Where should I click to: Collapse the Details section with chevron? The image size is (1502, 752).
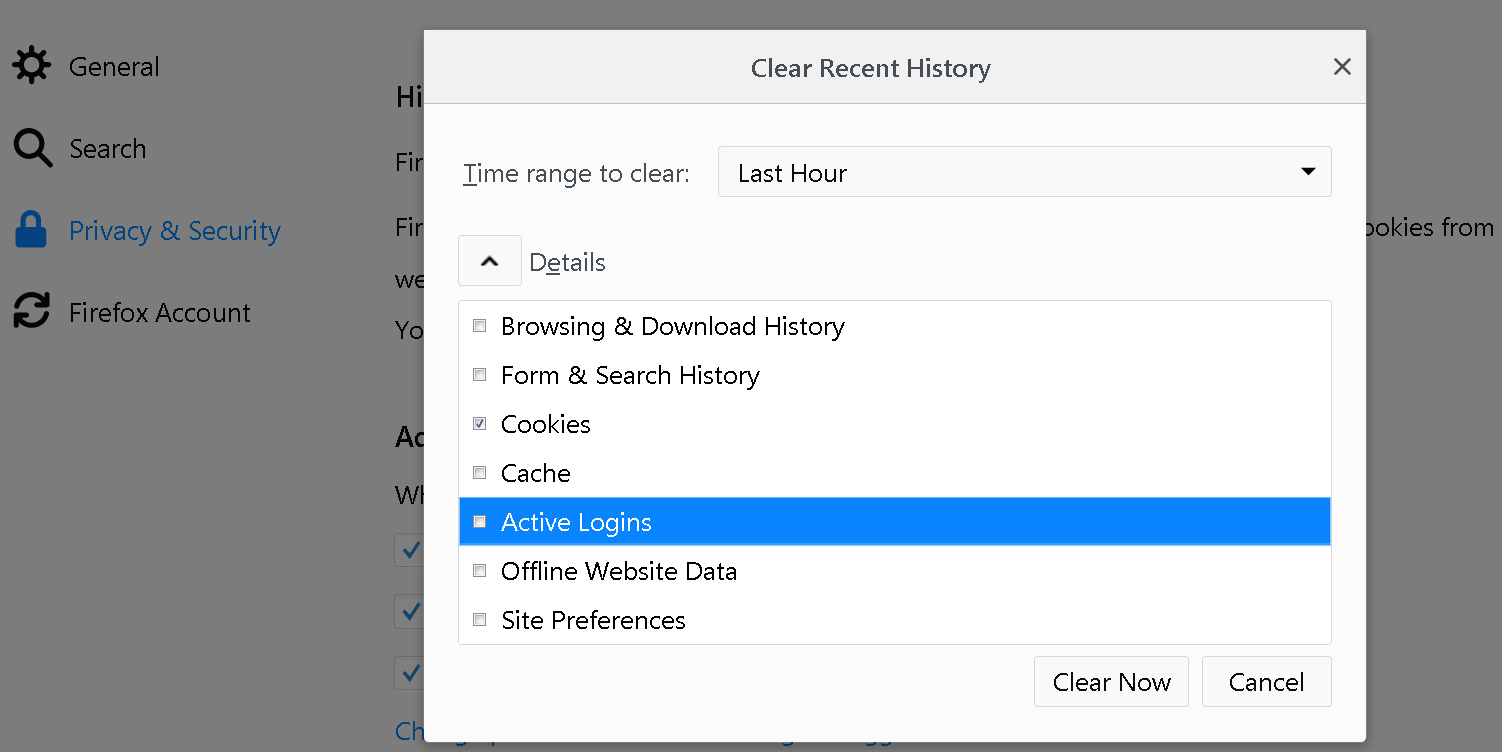[x=490, y=261]
